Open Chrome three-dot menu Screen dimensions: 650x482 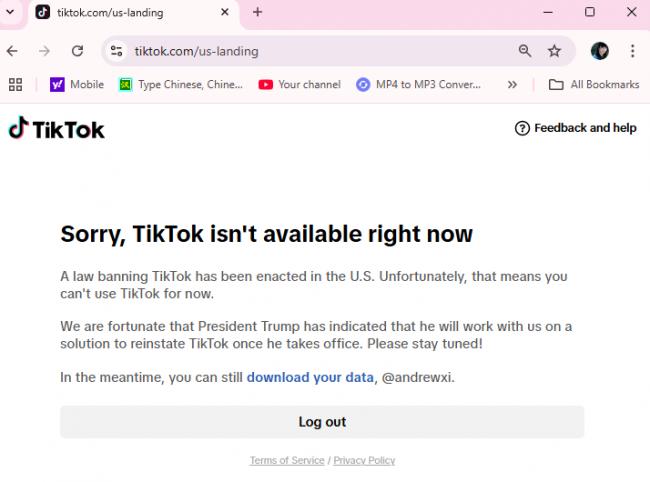[632, 51]
